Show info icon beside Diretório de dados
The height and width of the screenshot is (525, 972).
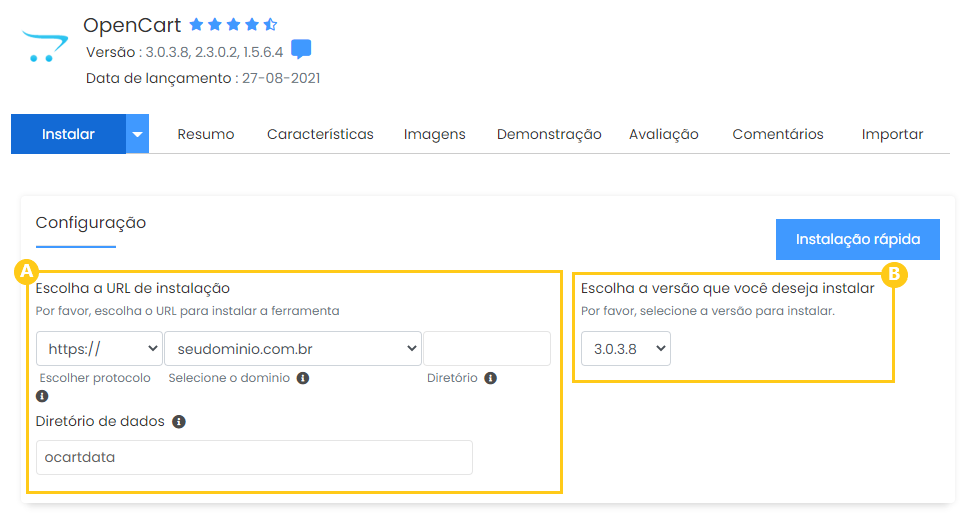tap(179, 421)
